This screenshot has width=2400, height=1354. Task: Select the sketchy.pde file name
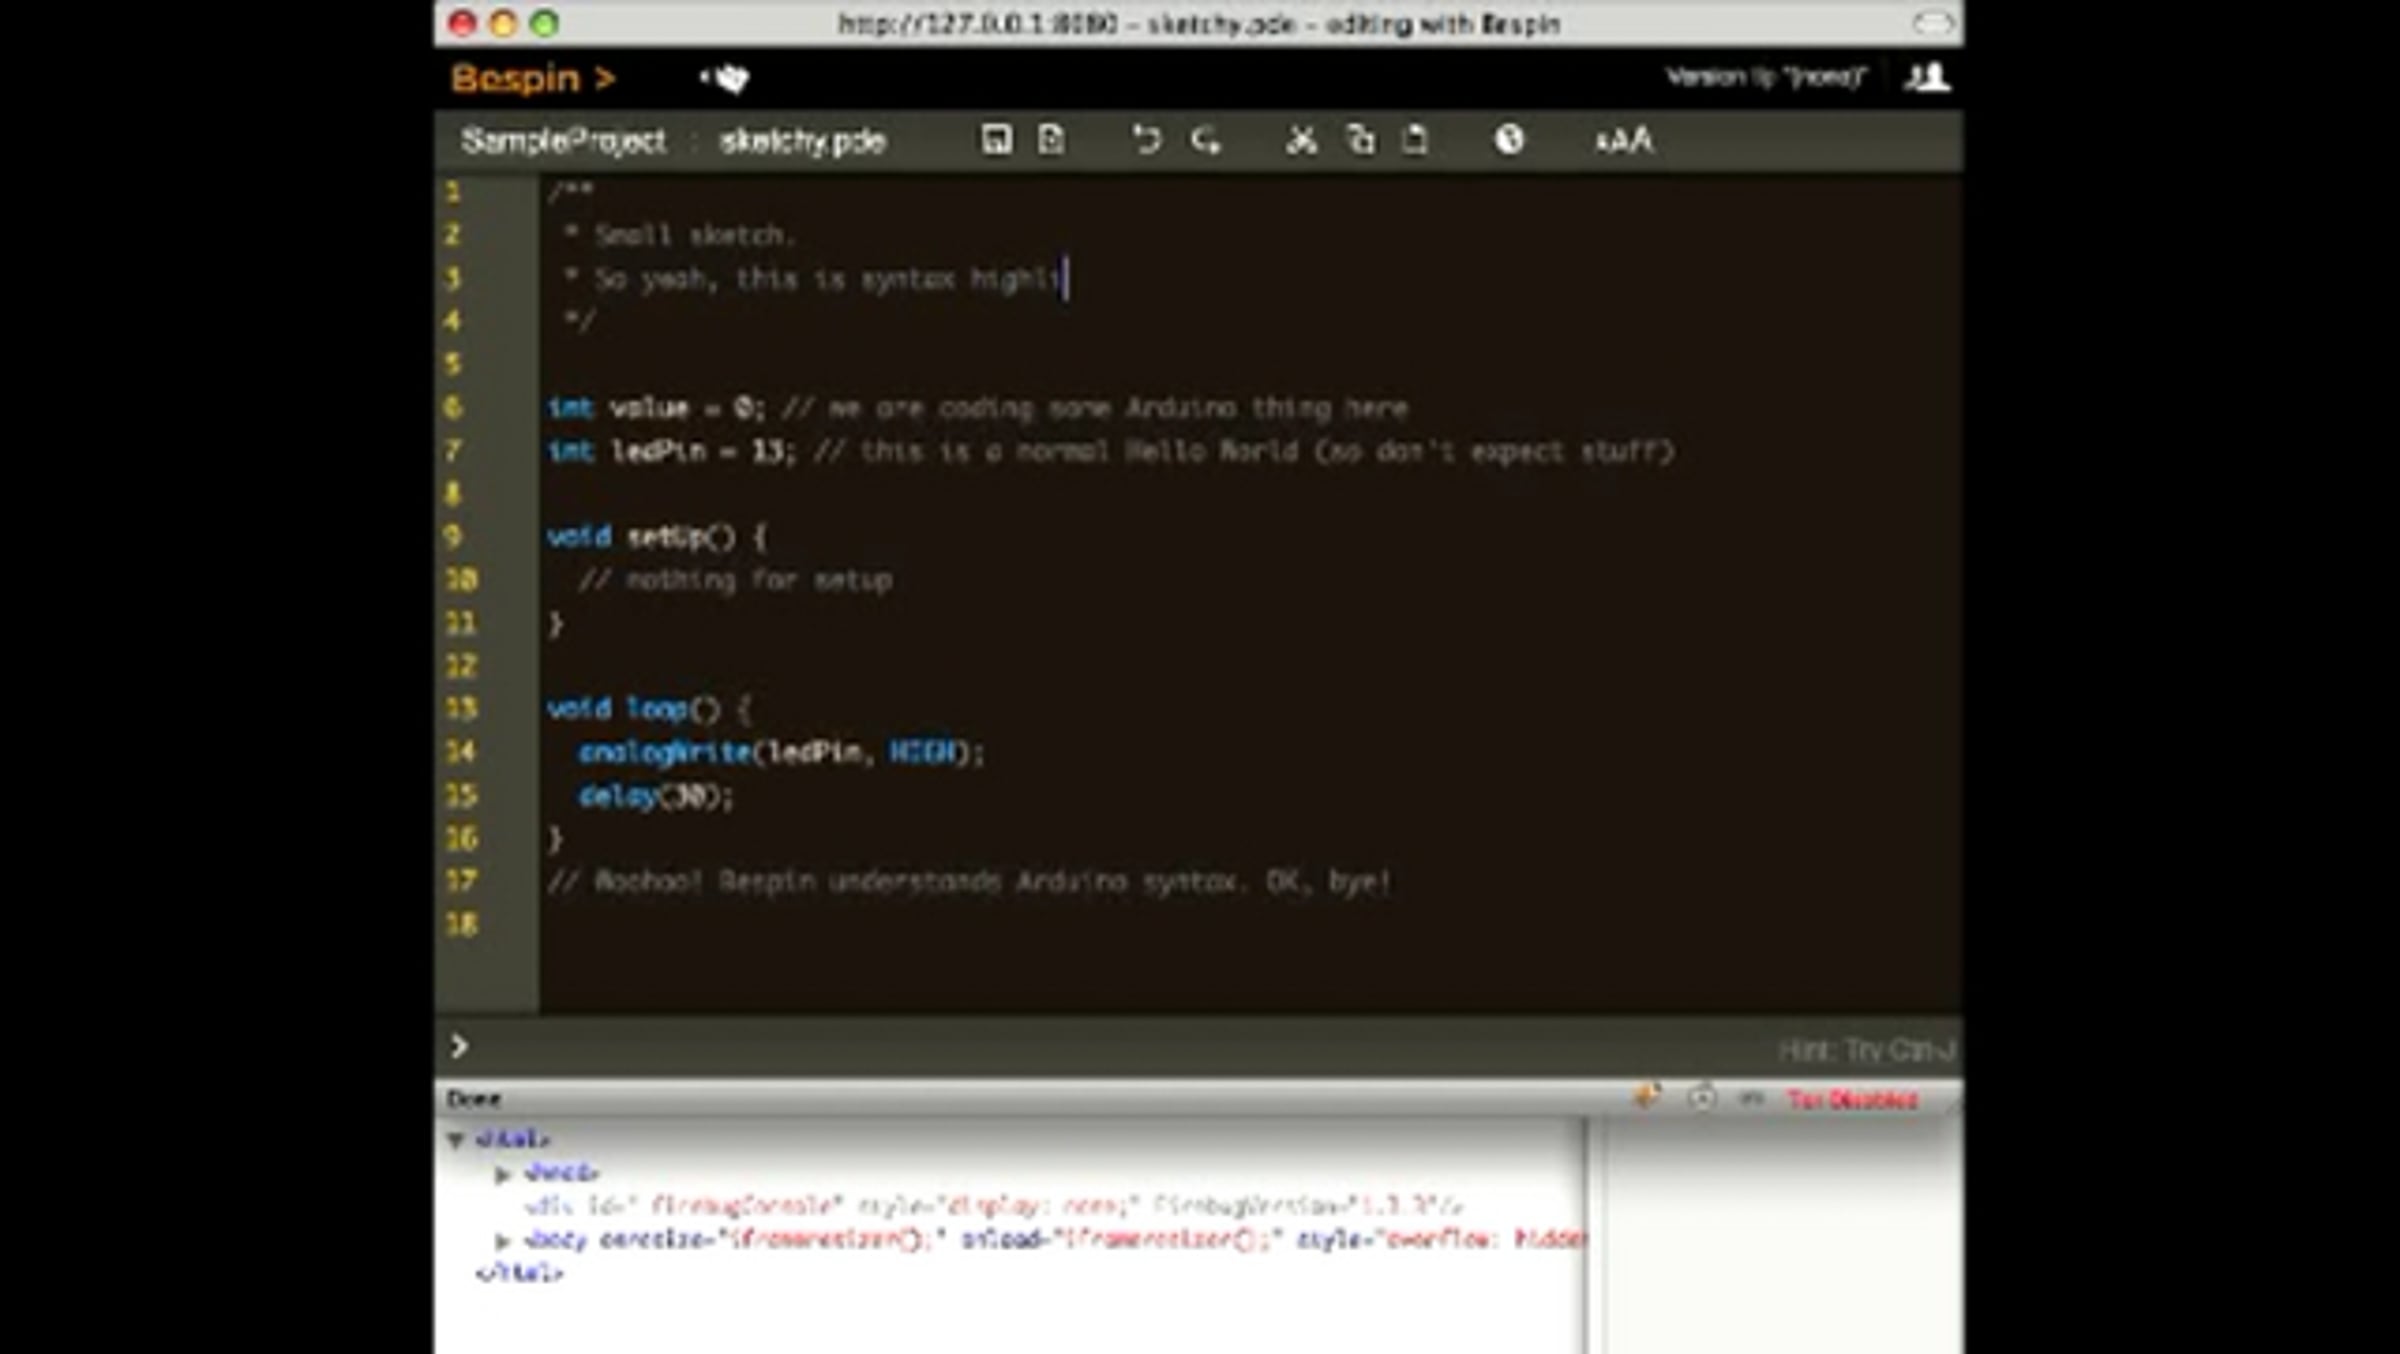tap(803, 141)
